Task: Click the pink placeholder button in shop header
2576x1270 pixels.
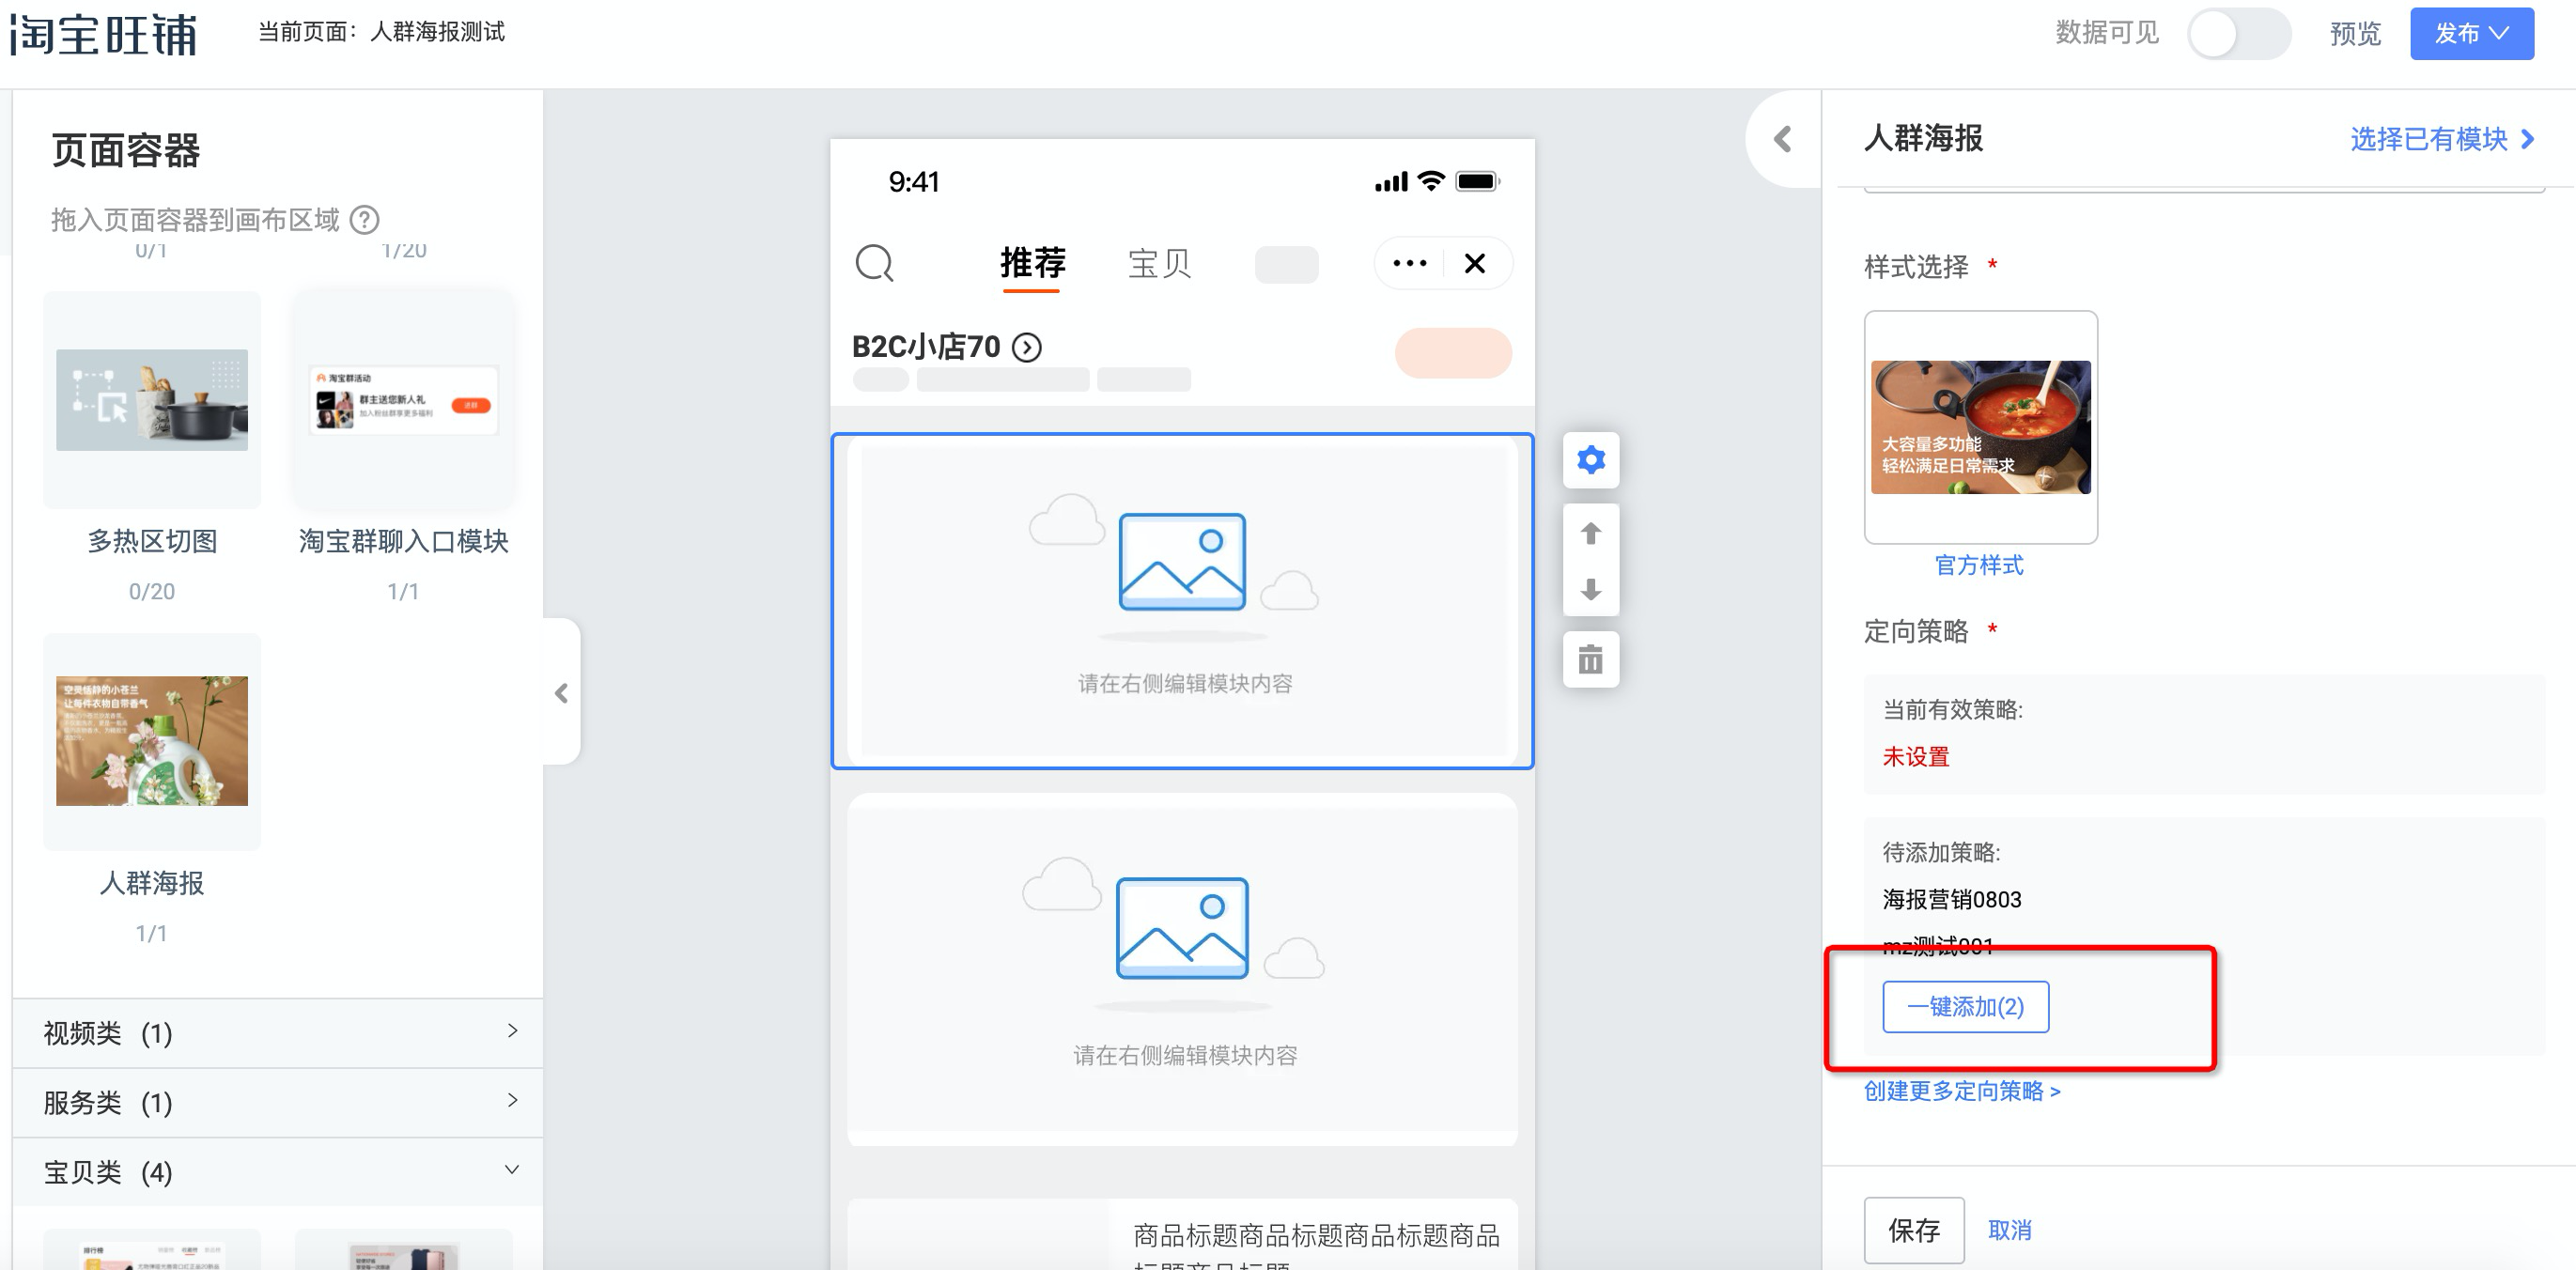Action: [x=1452, y=353]
